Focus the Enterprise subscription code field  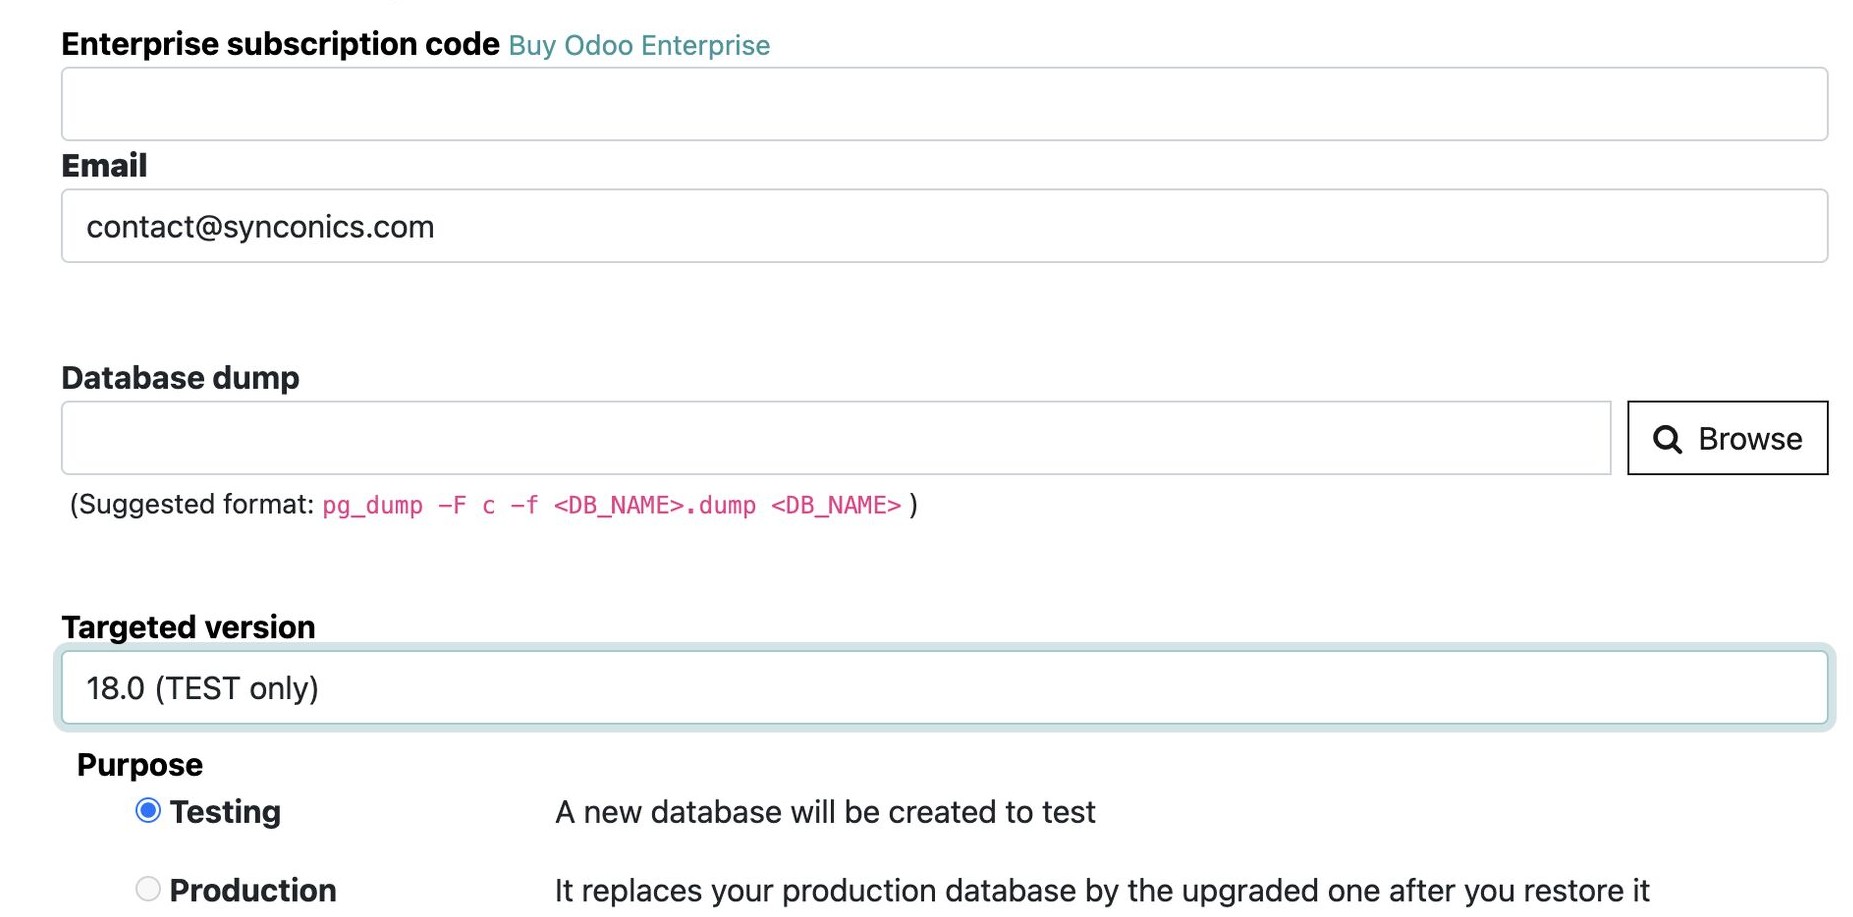coord(944,104)
